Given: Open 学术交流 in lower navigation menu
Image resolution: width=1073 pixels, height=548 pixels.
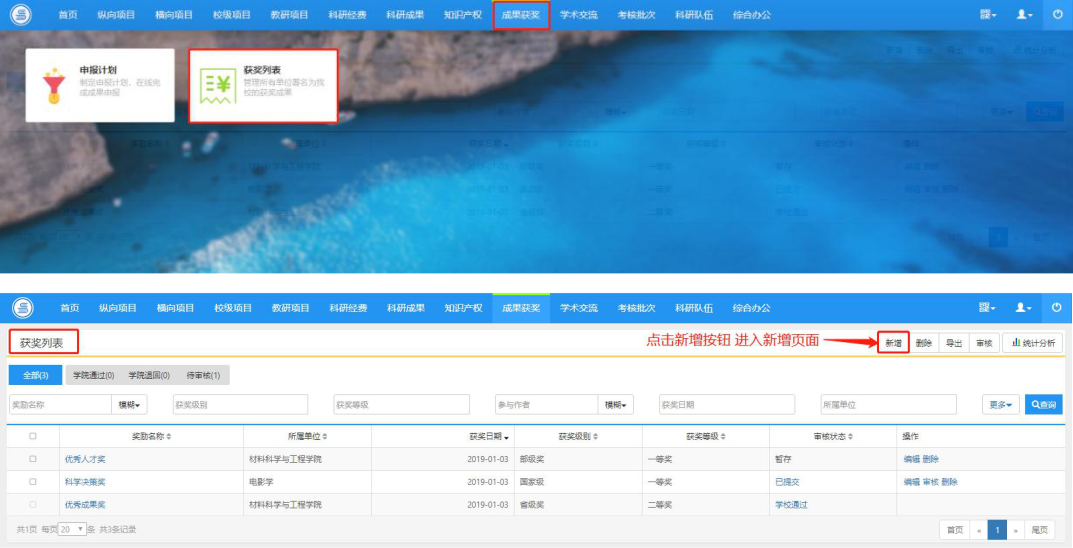Looking at the screenshot, I should tap(579, 308).
